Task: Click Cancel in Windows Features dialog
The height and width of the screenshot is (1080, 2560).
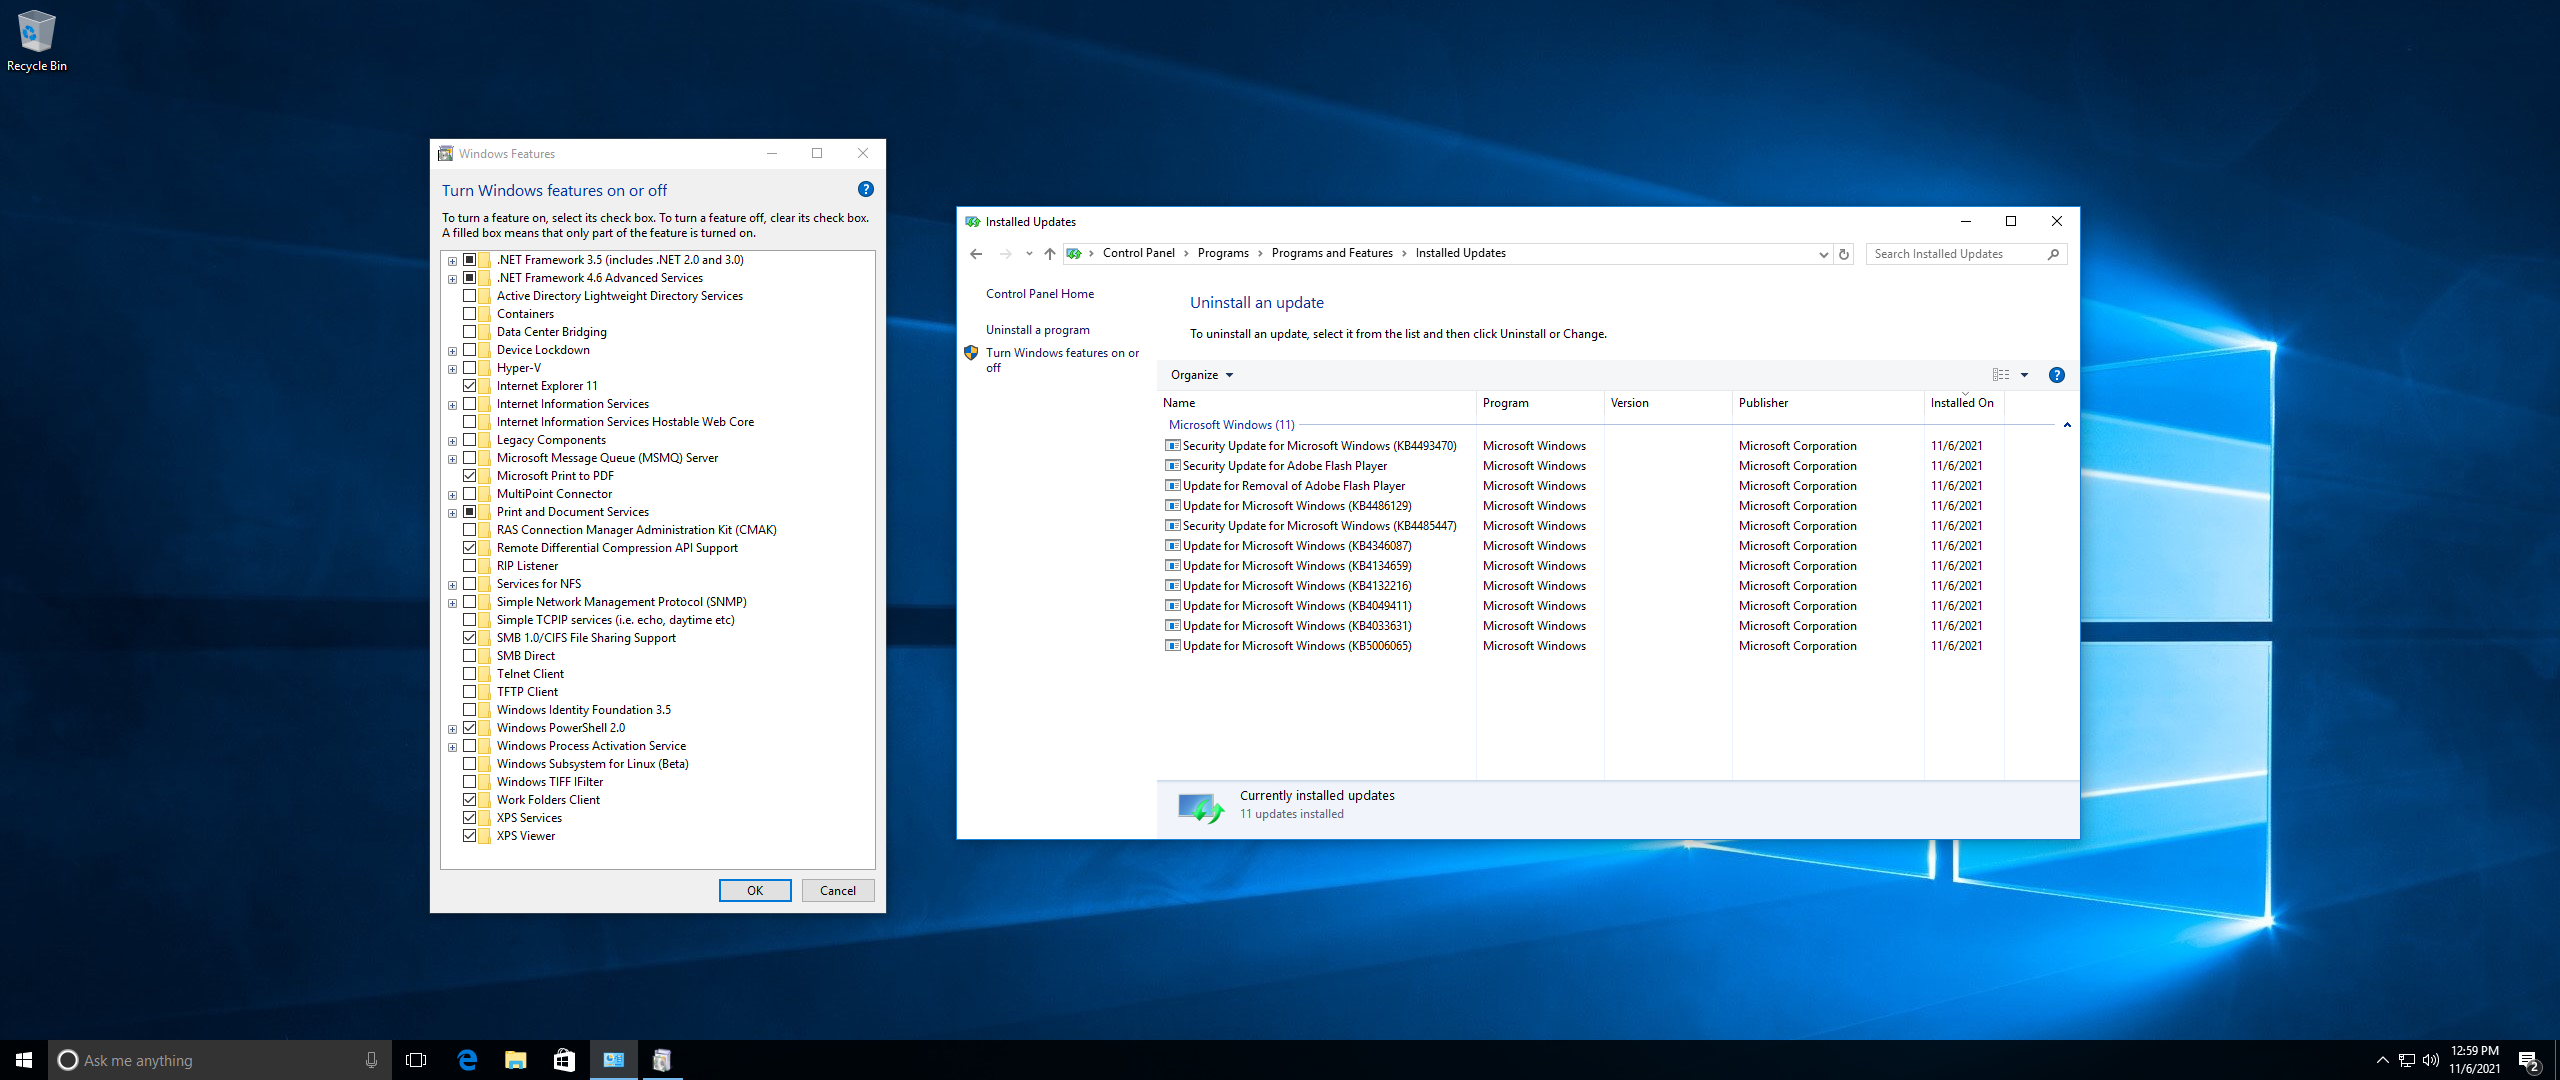Action: point(838,890)
